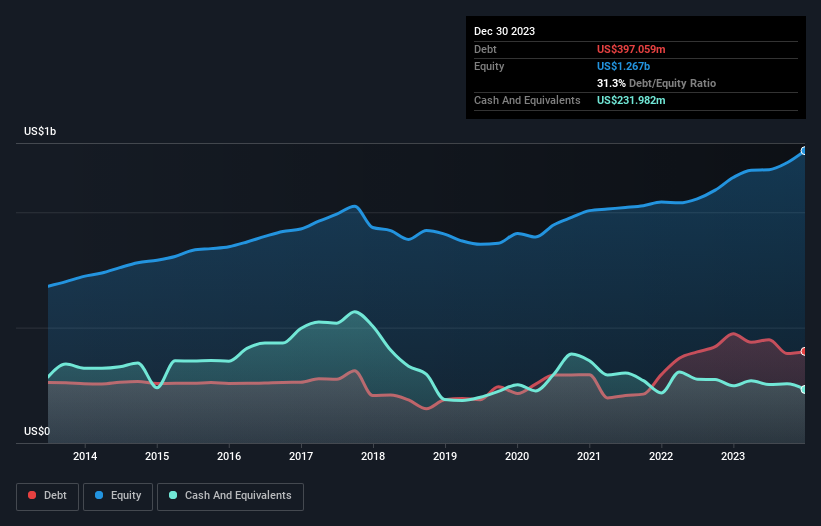Click the 2017 x-axis label

tap(301, 456)
